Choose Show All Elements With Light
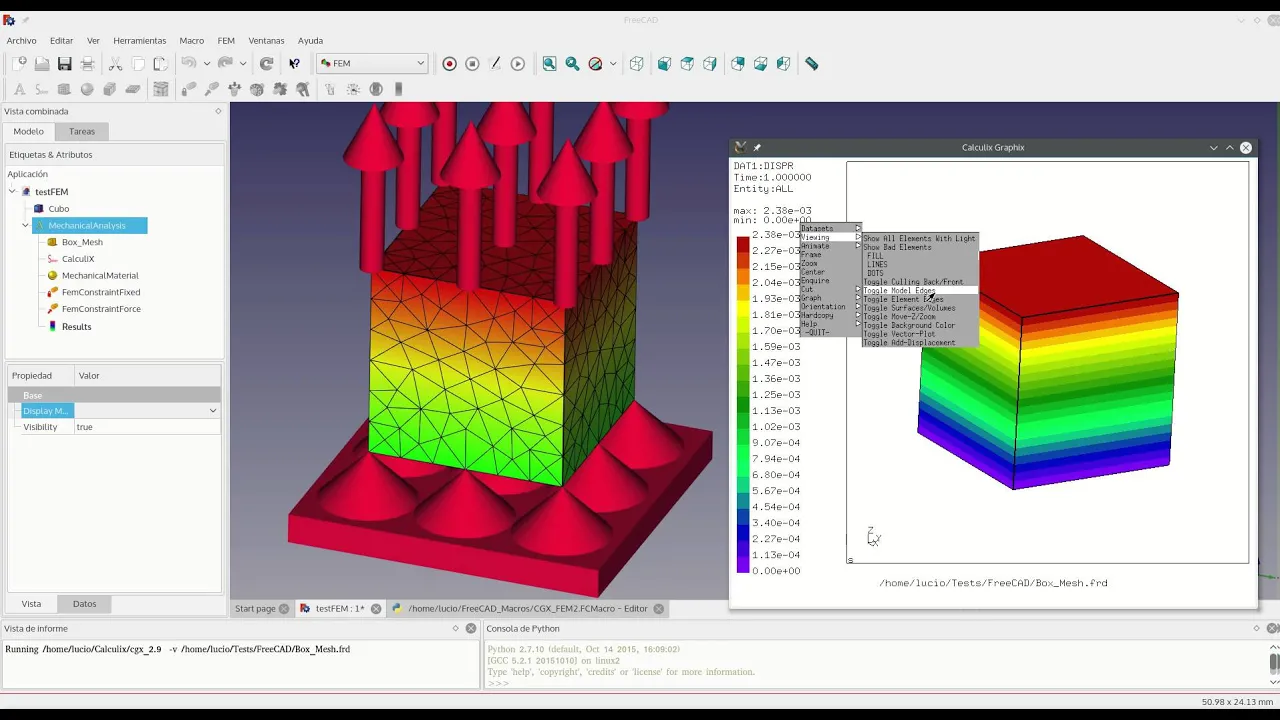The height and width of the screenshot is (720, 1280). [920, 238]
